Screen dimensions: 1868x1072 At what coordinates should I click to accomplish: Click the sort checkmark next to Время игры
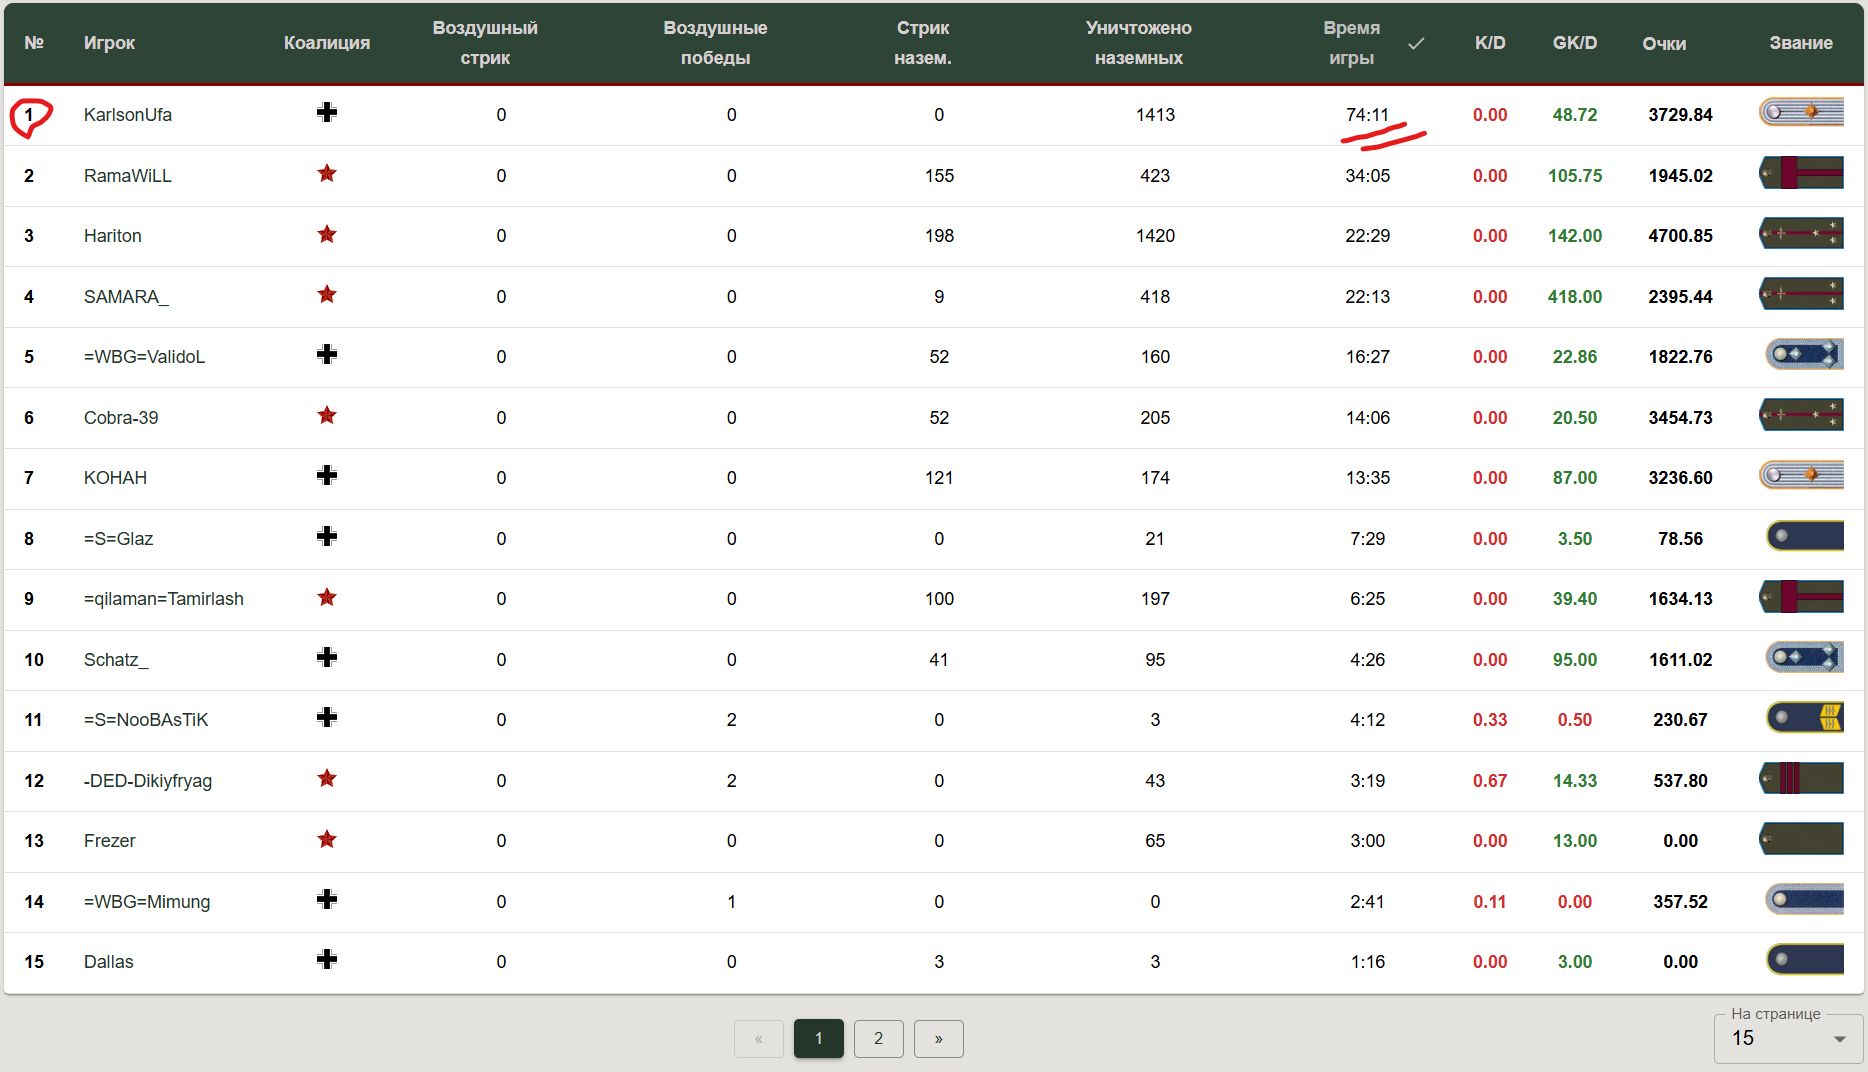point(1416,43)
